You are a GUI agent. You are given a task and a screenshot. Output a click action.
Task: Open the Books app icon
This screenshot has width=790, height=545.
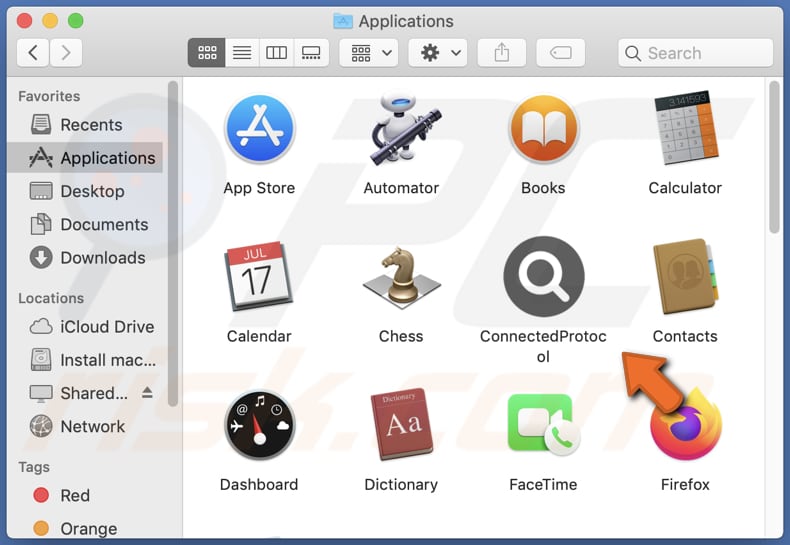(544, 129)
